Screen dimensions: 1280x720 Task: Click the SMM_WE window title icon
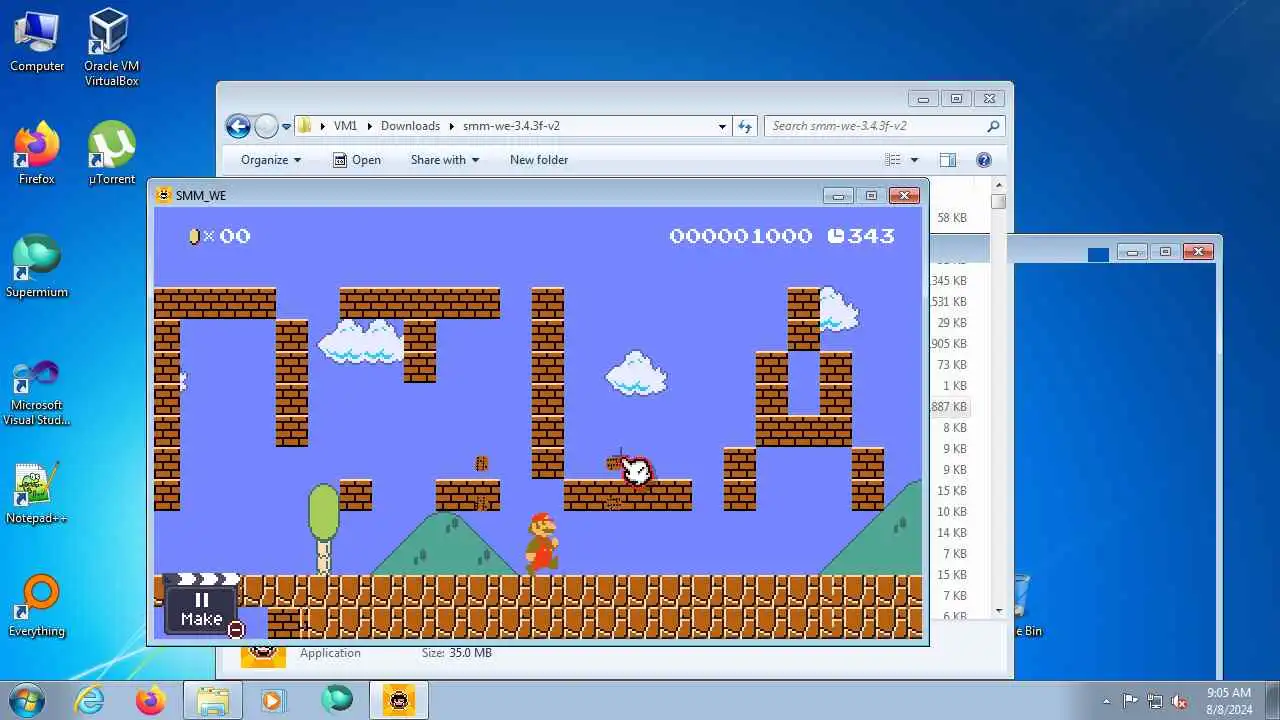tap(164, 195)
